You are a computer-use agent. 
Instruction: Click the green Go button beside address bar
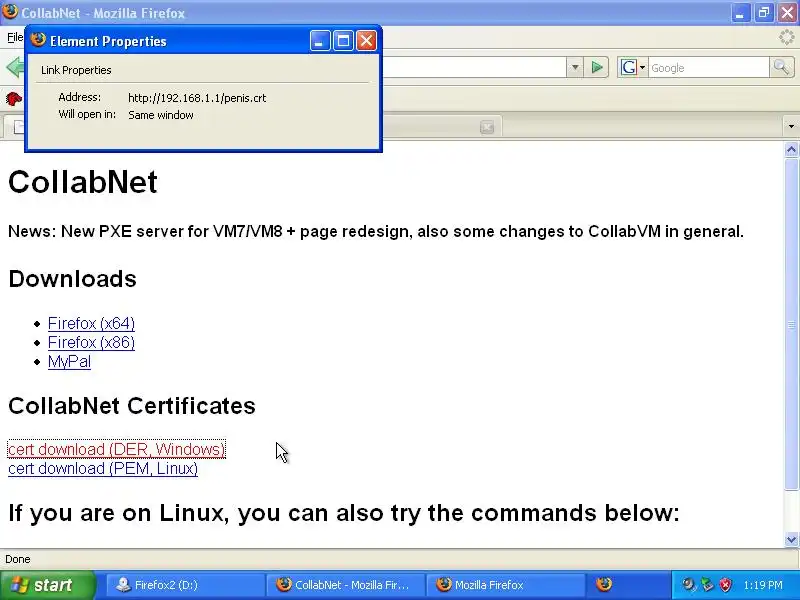[x=596, y=67]
